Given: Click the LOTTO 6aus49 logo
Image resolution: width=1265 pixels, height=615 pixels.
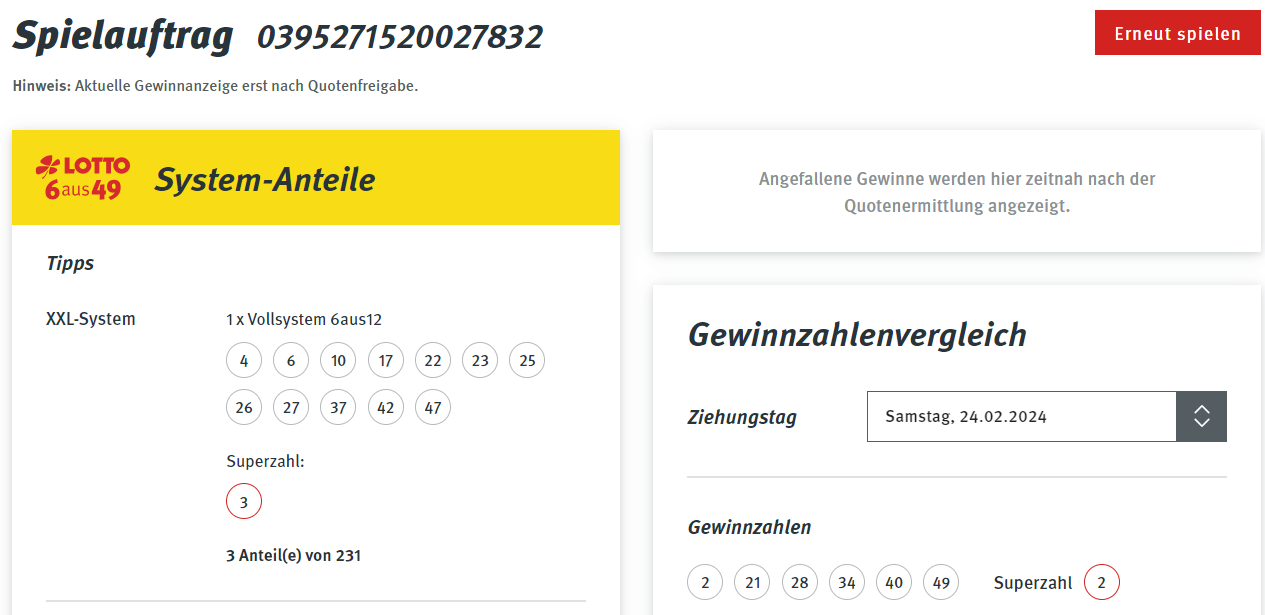Looking at the screenshot, I should [83, 178].
